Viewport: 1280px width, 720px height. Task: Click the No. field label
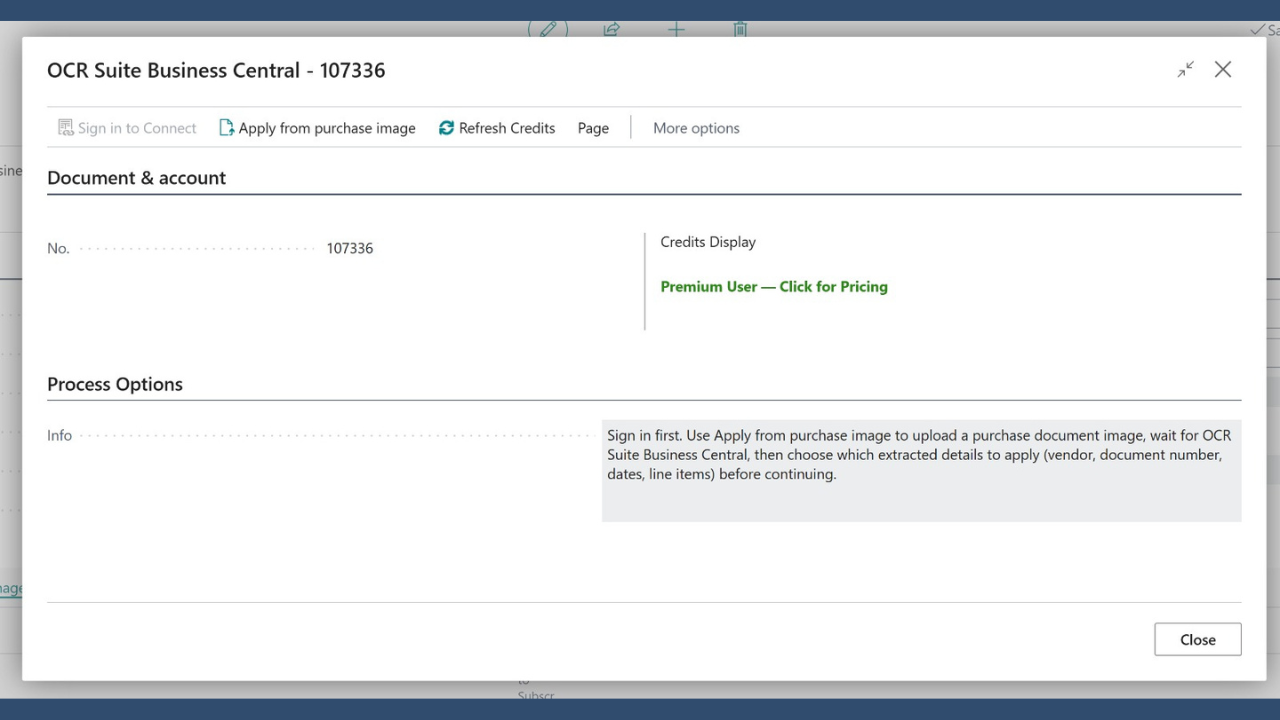[x=58, y=248]
